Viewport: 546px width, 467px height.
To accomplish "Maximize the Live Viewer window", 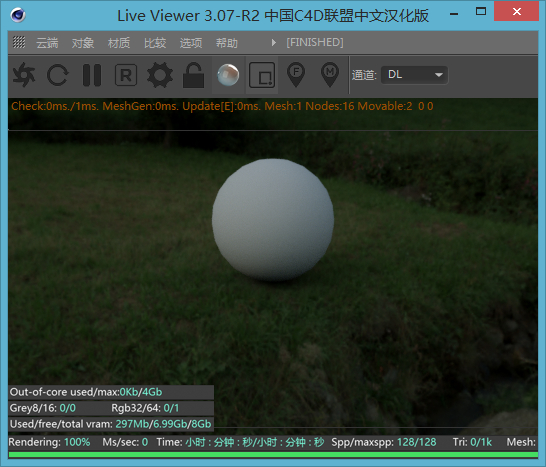I will [x=481, y=11].
